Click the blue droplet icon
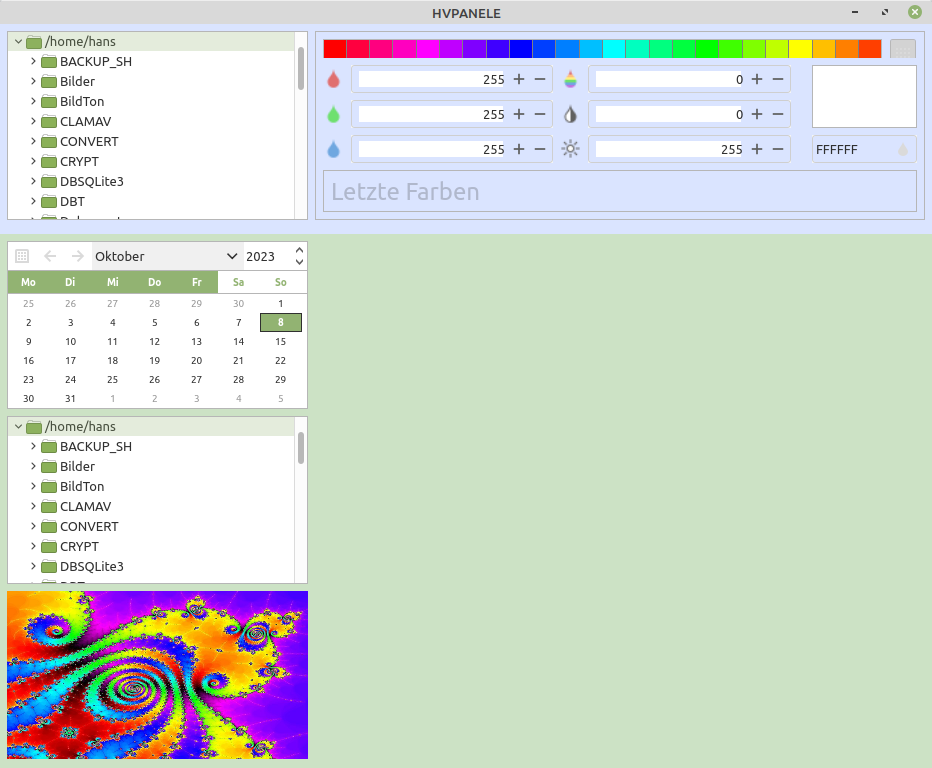 [333, 149]
